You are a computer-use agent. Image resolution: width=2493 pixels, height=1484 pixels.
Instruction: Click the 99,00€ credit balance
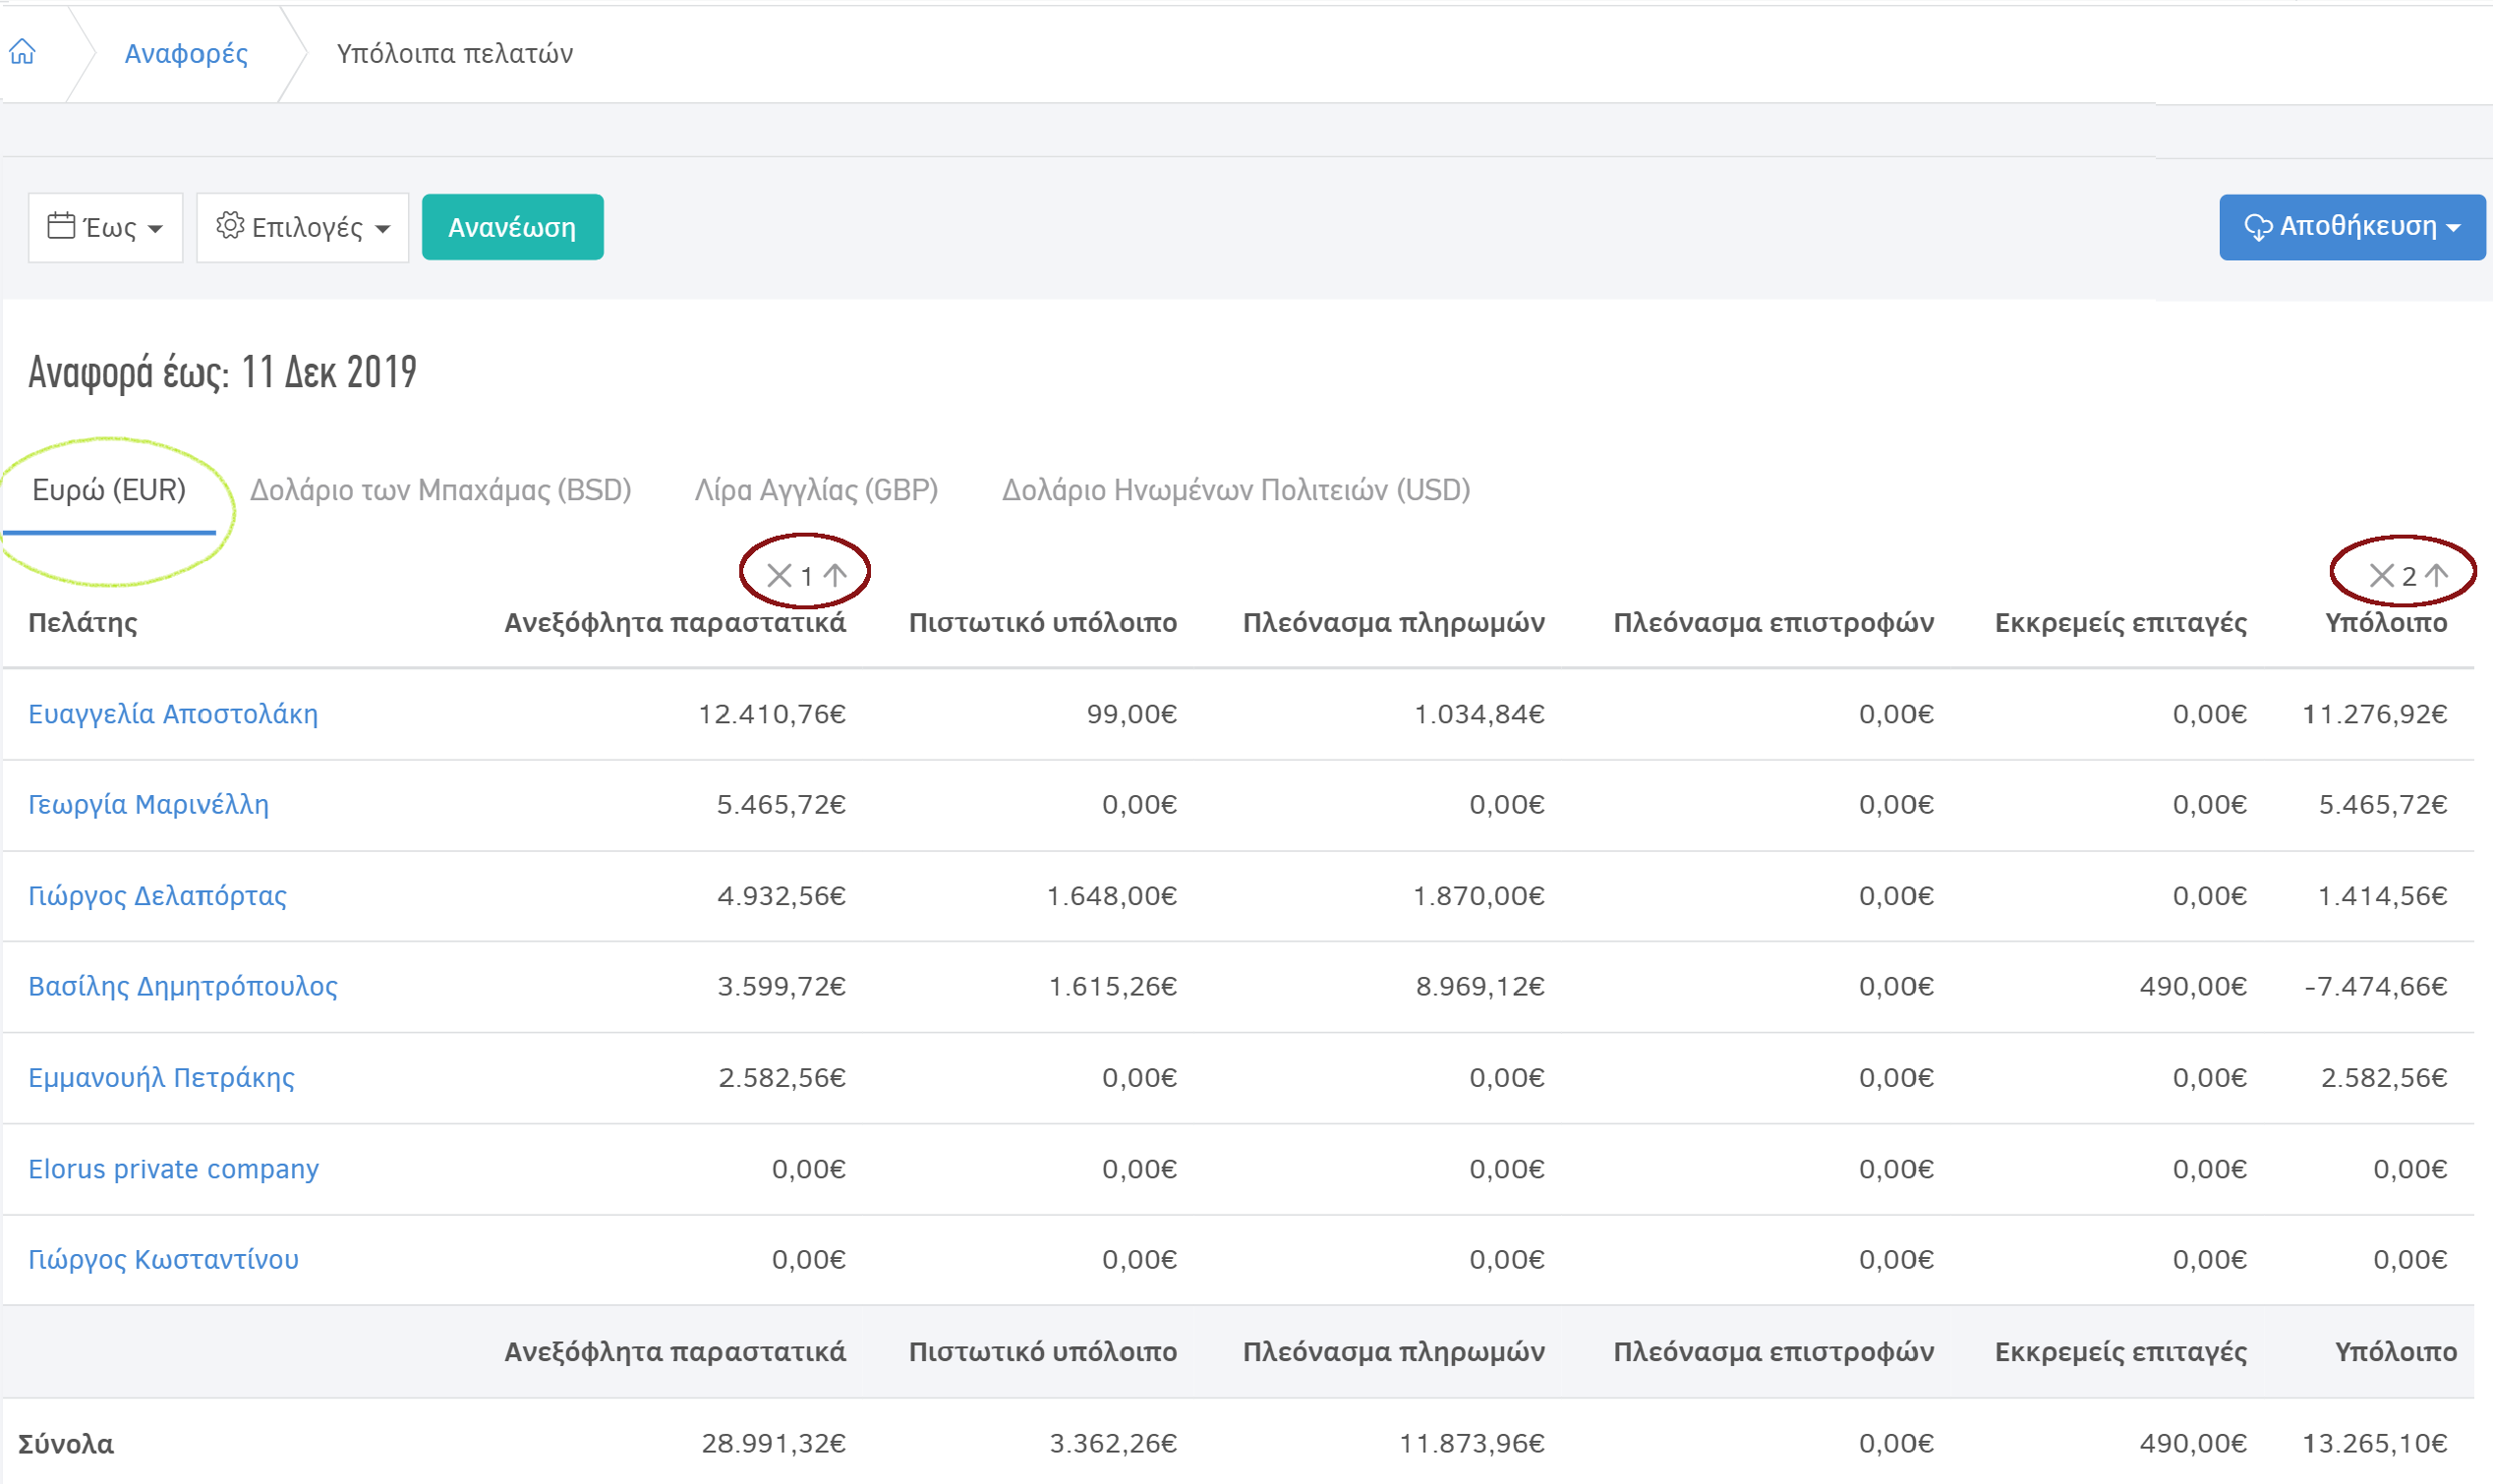click(x=1132, y=714)
